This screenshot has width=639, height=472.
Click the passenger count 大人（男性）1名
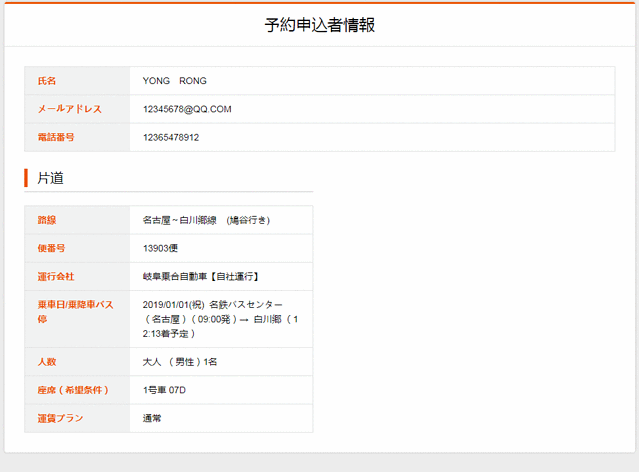coord(180,361)
